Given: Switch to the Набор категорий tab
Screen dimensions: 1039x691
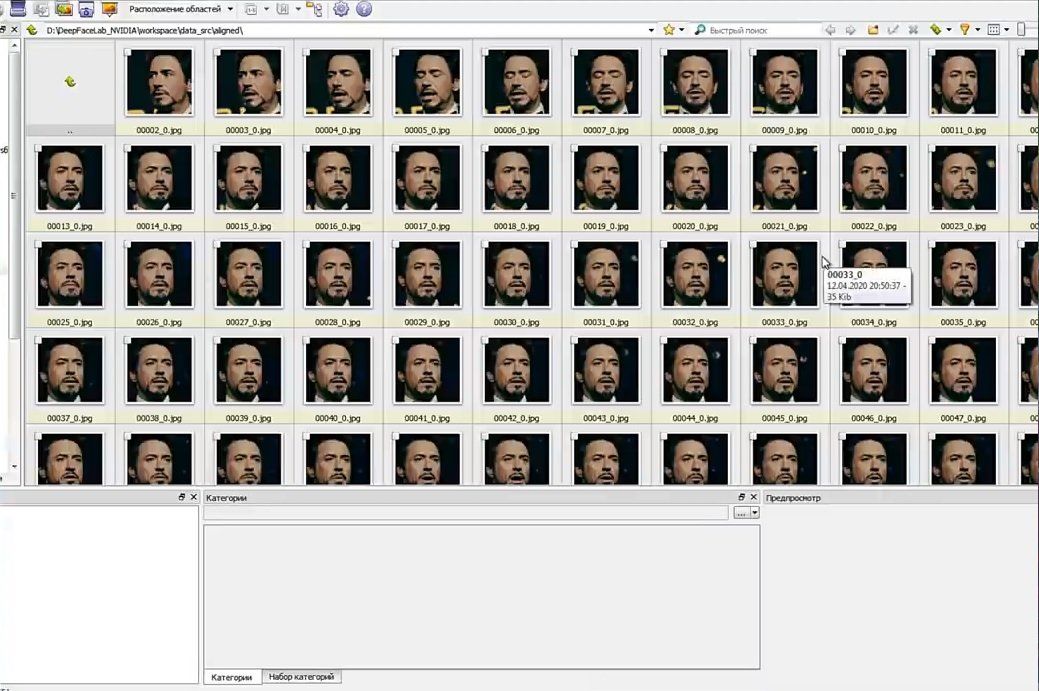Looking at the screenshot, I should [301, 677].
